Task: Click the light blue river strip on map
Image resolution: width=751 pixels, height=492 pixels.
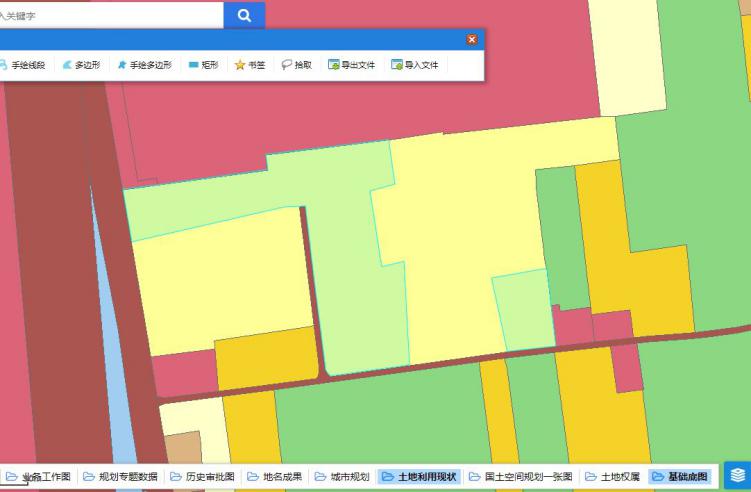Action: point(116,364)
